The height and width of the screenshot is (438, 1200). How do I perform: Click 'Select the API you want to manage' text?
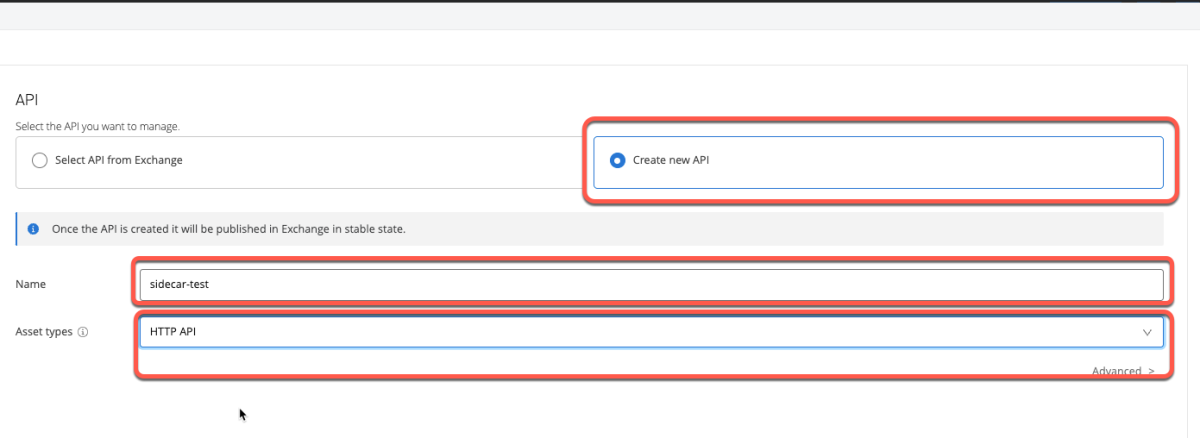click(104, 127)
